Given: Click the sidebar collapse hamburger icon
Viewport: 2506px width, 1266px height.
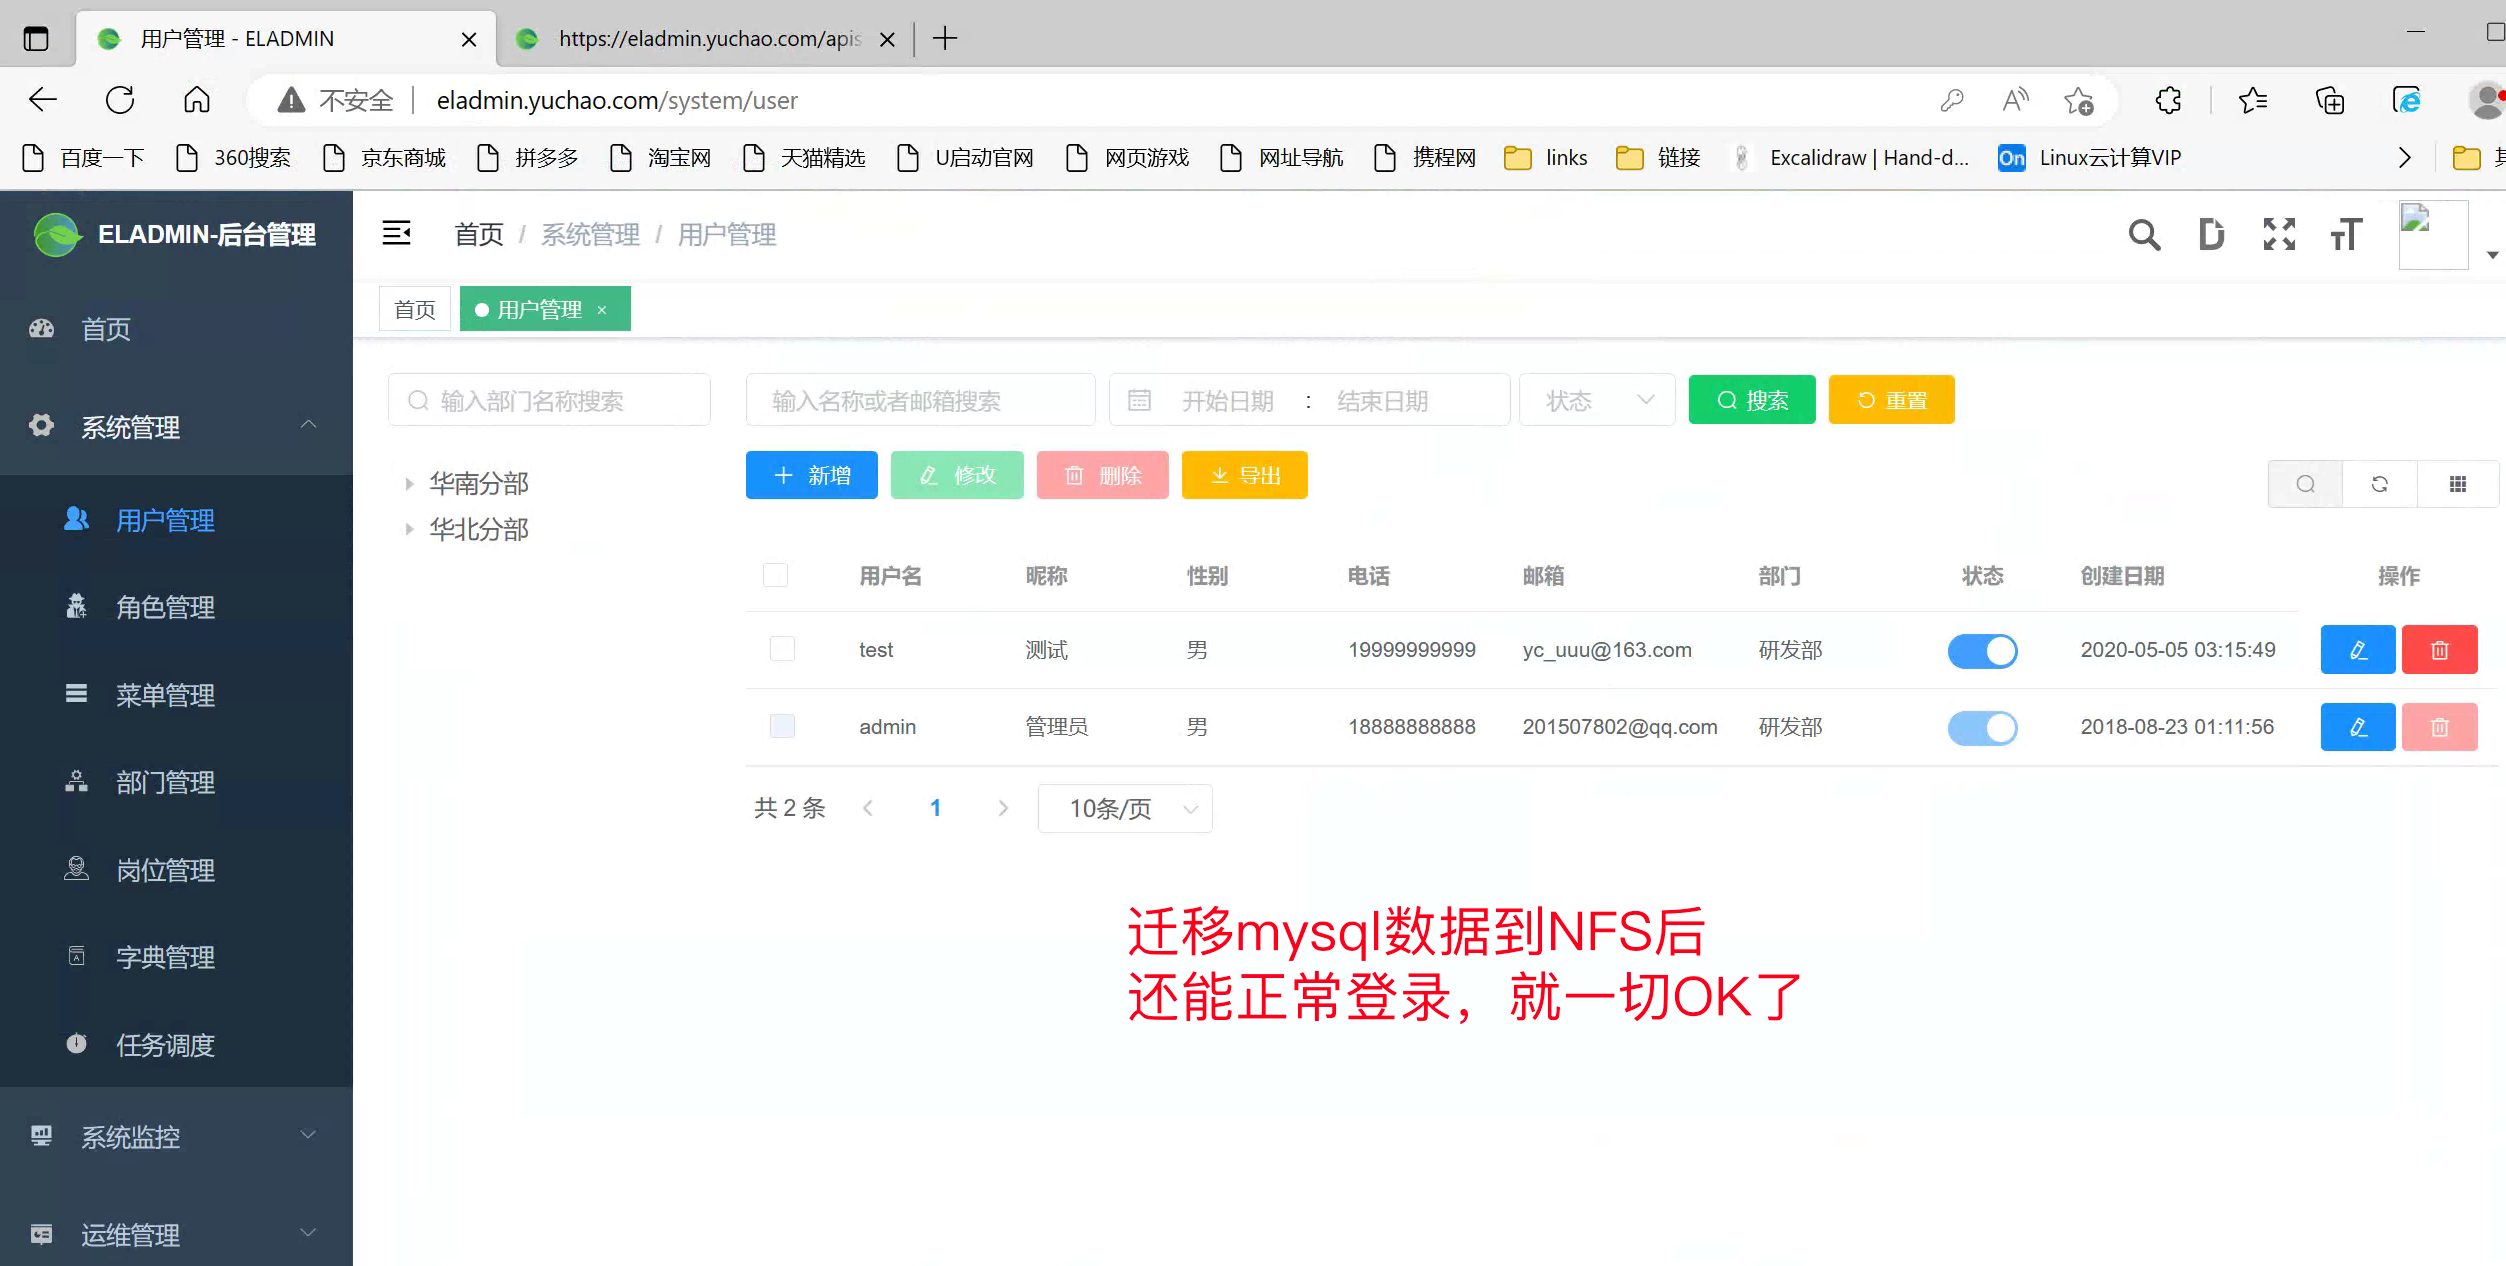Looking at the screenshot, I should [396, 233].
